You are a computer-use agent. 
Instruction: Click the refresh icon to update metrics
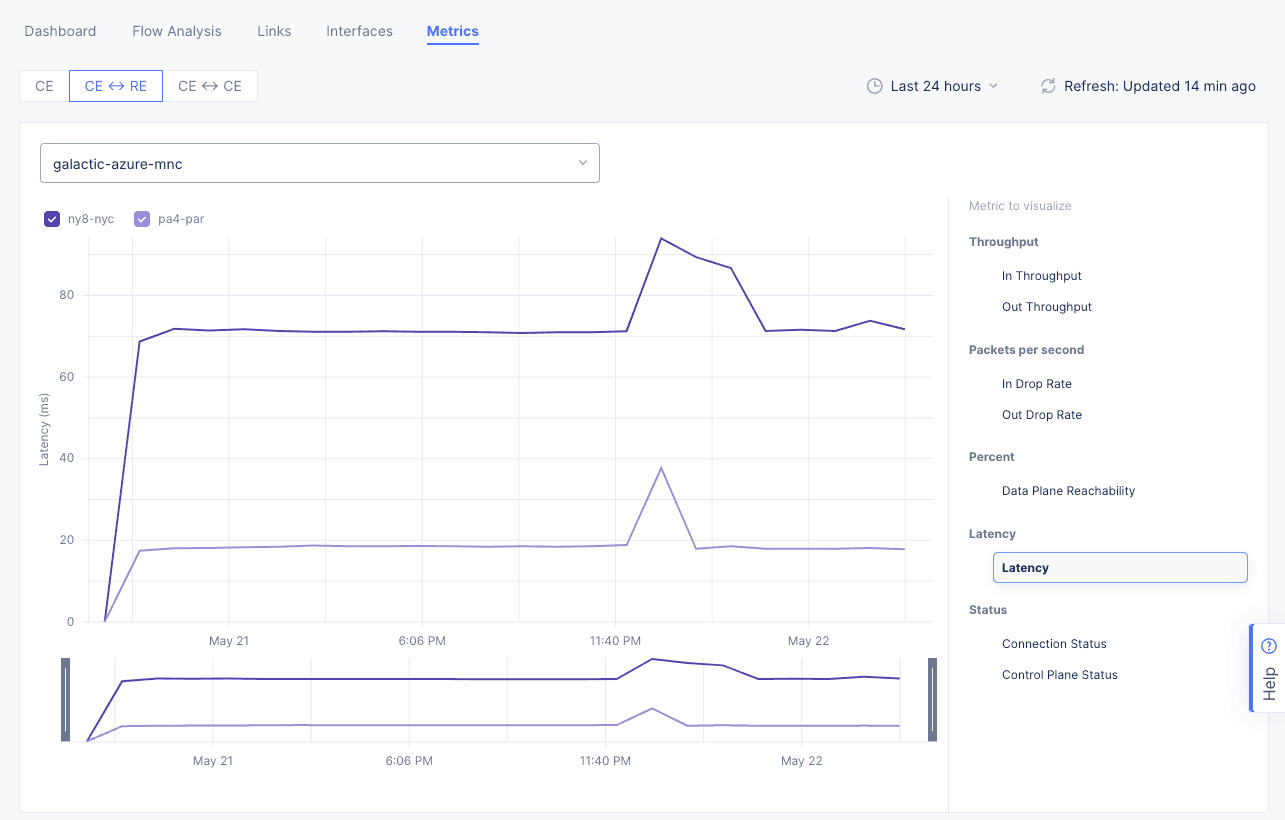[1047, 86]
